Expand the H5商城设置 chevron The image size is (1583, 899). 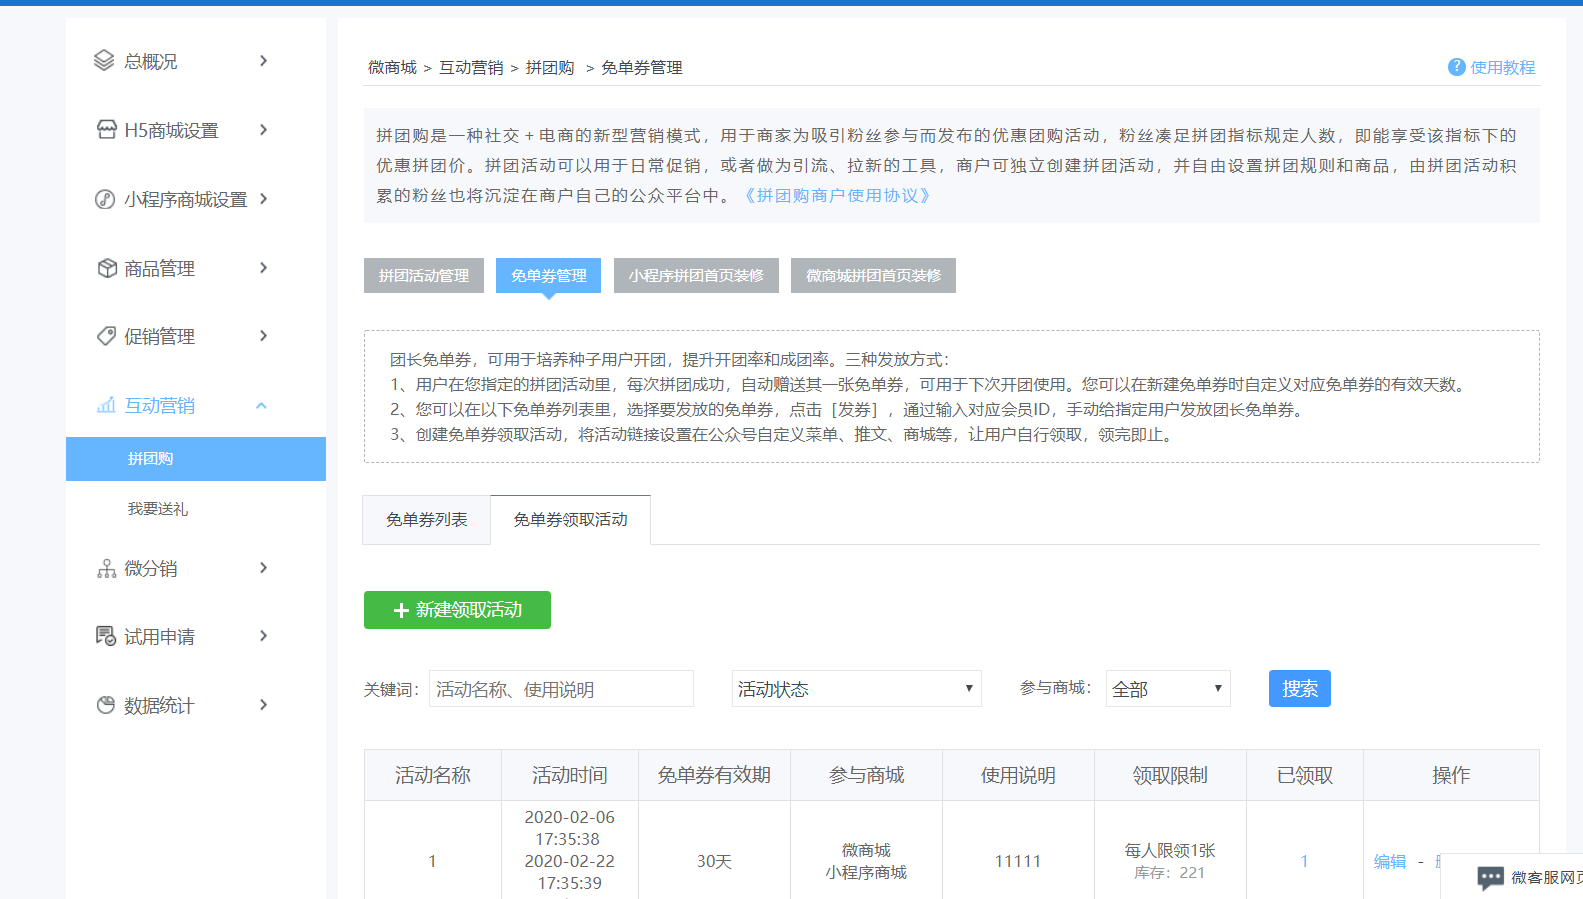[263, 130]
